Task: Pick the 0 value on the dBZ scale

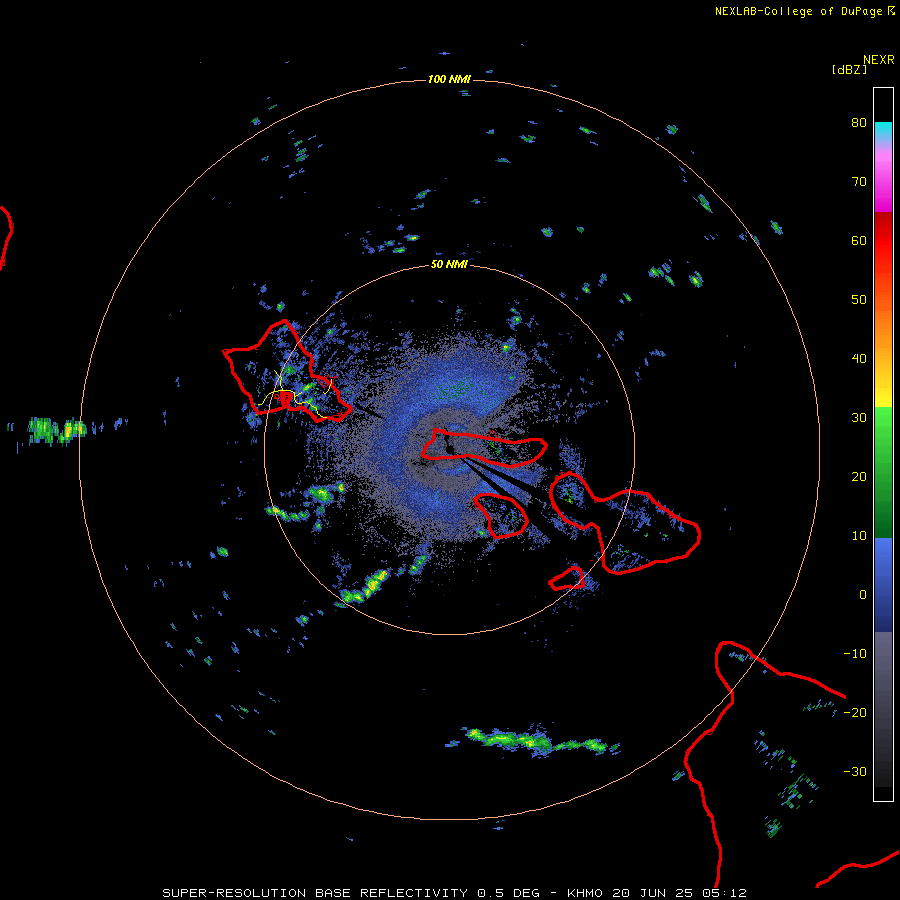Action: click(863, 595)
